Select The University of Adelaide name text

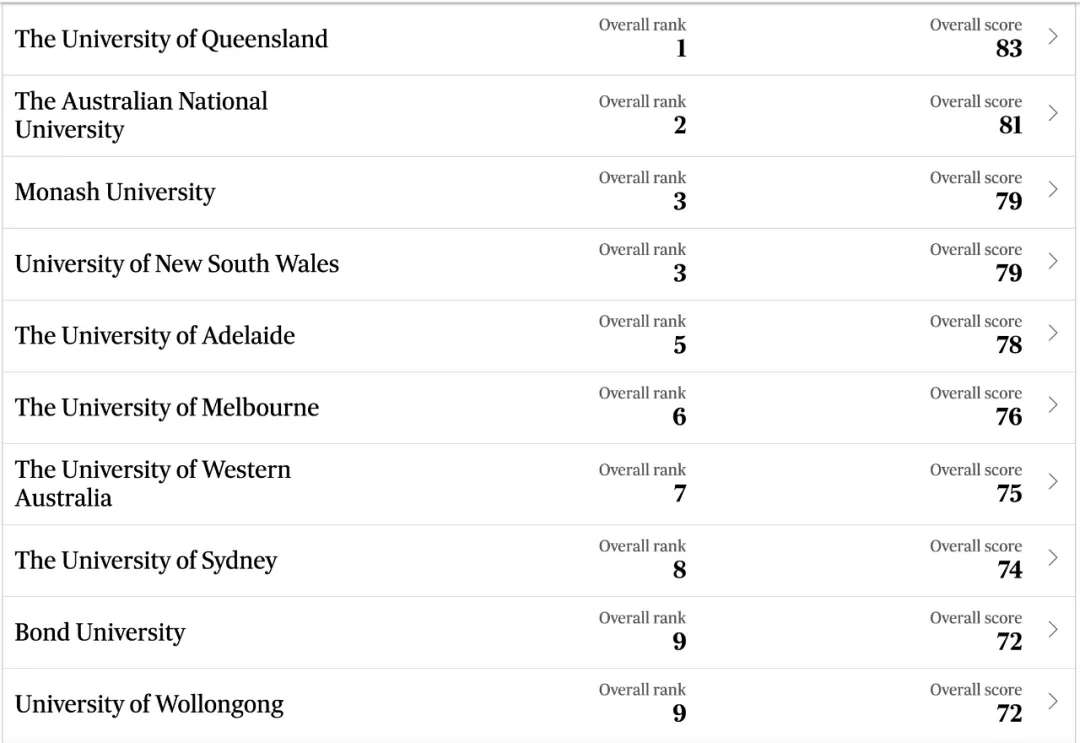155,336
